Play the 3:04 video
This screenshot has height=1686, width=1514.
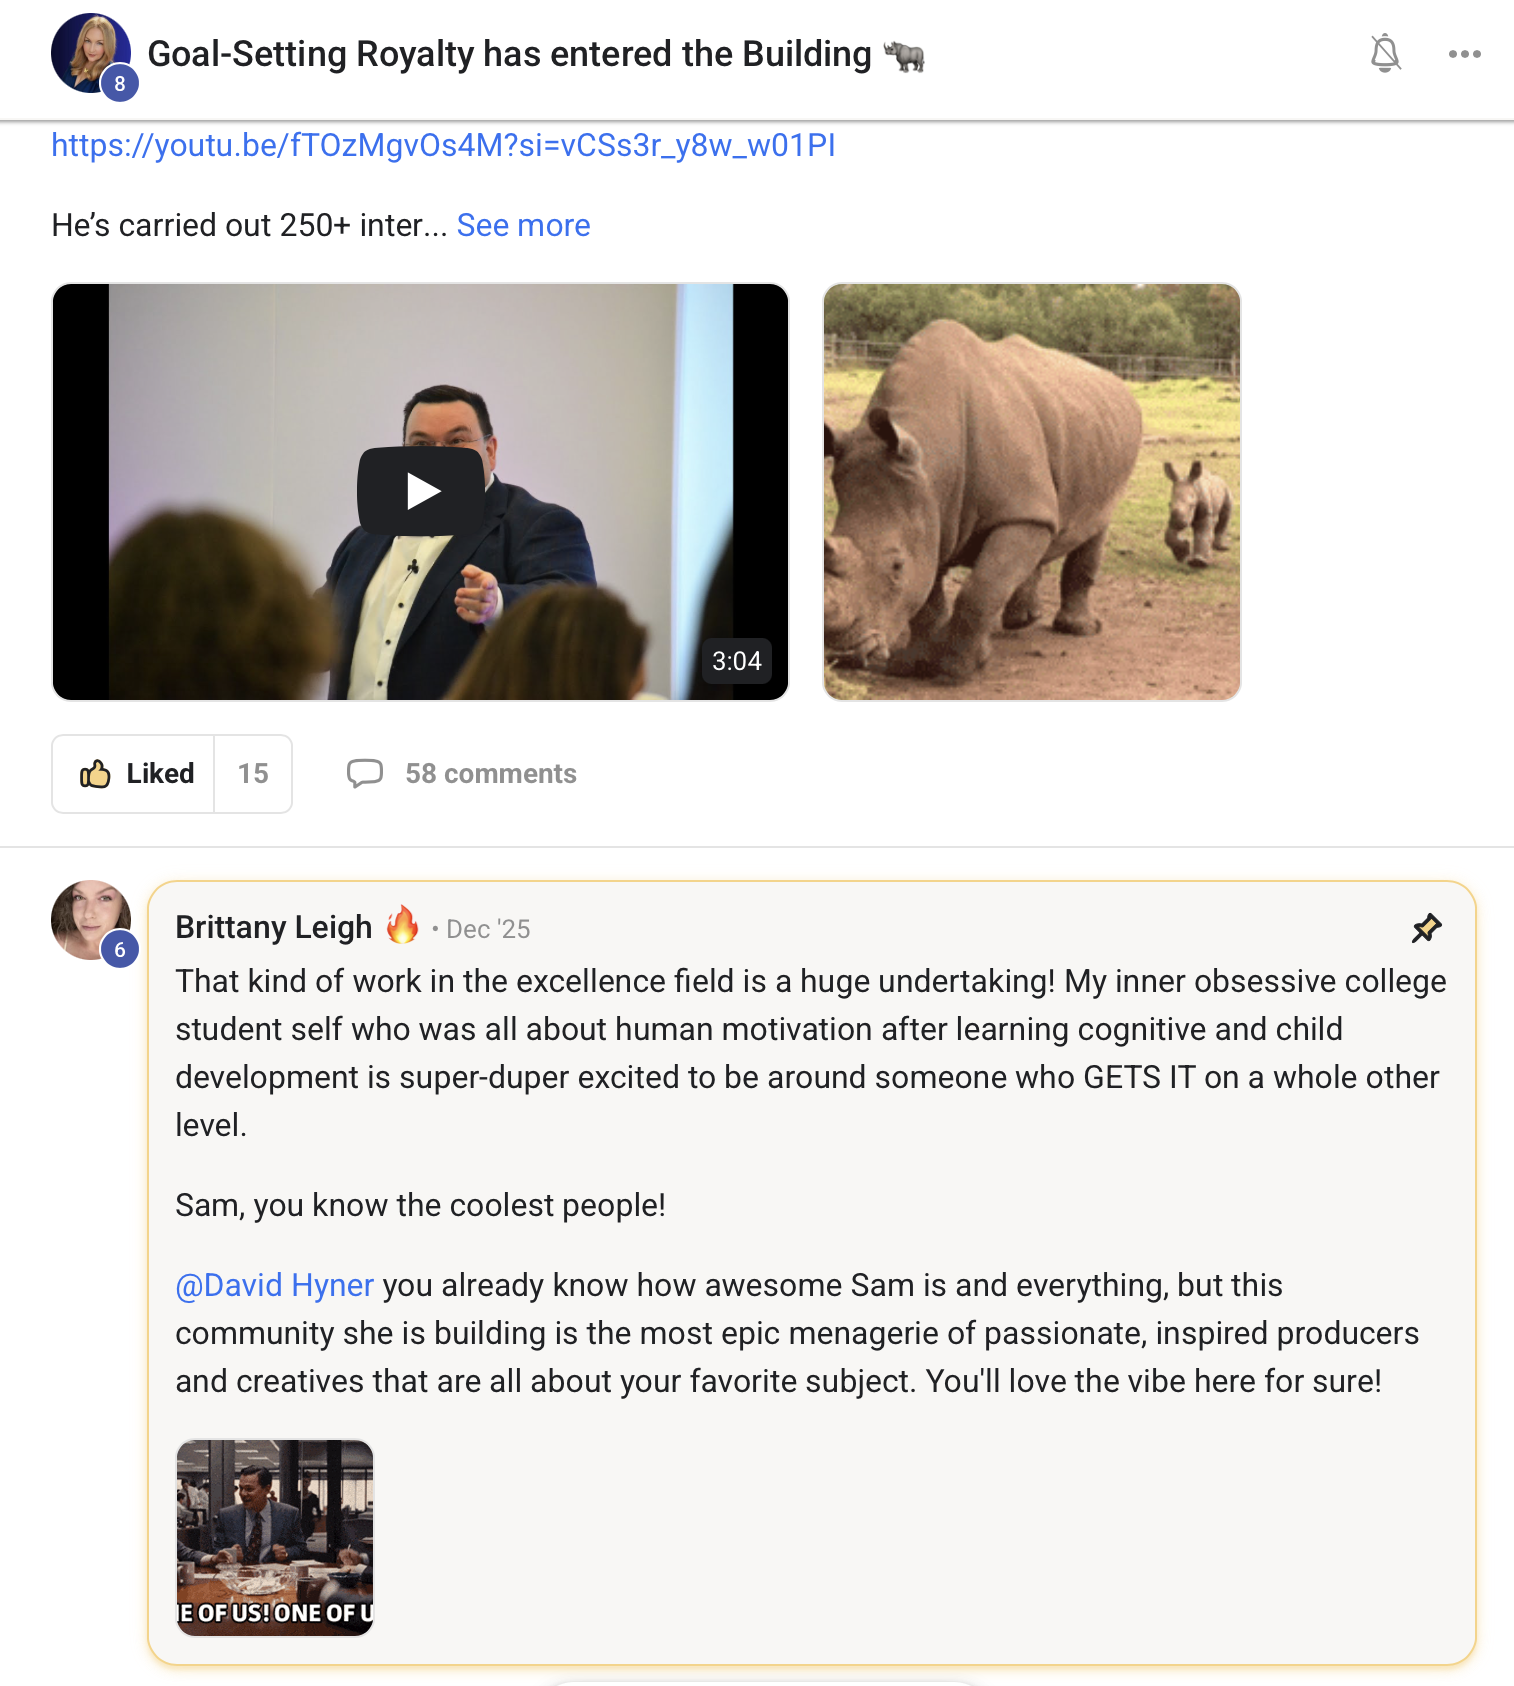click(x=421, y=491)
